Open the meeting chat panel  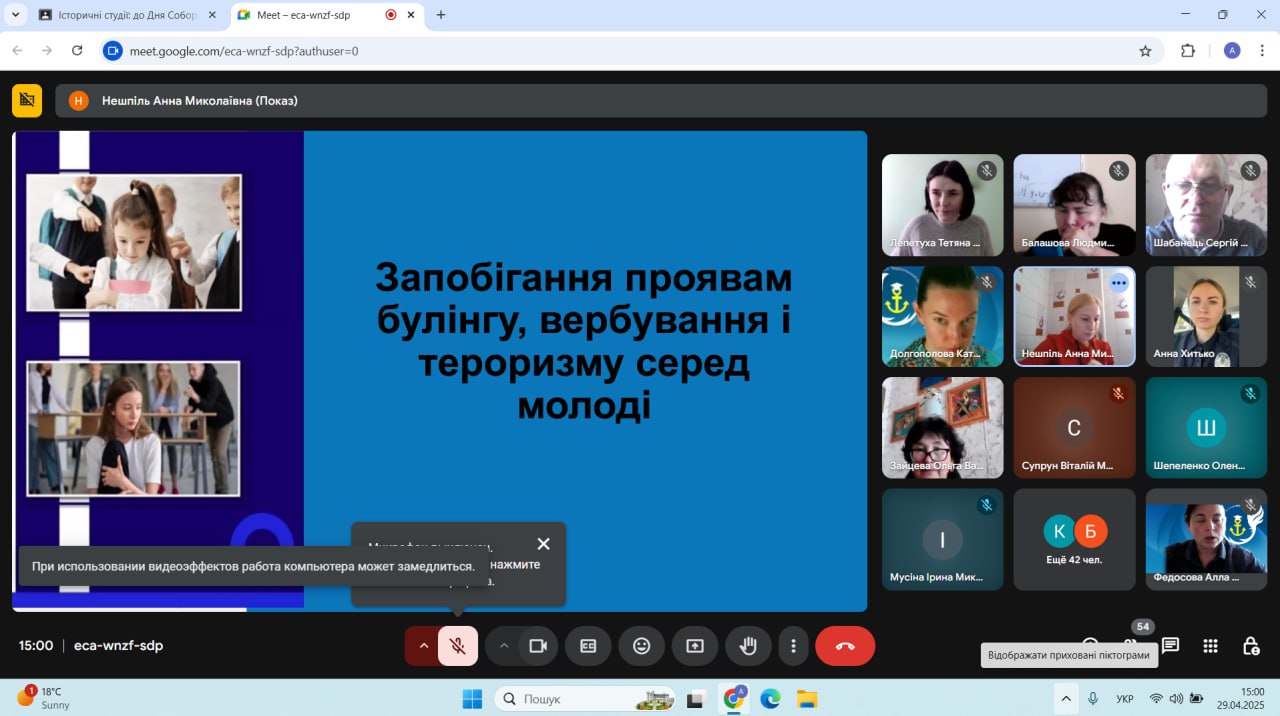(x=1170, y=646)
